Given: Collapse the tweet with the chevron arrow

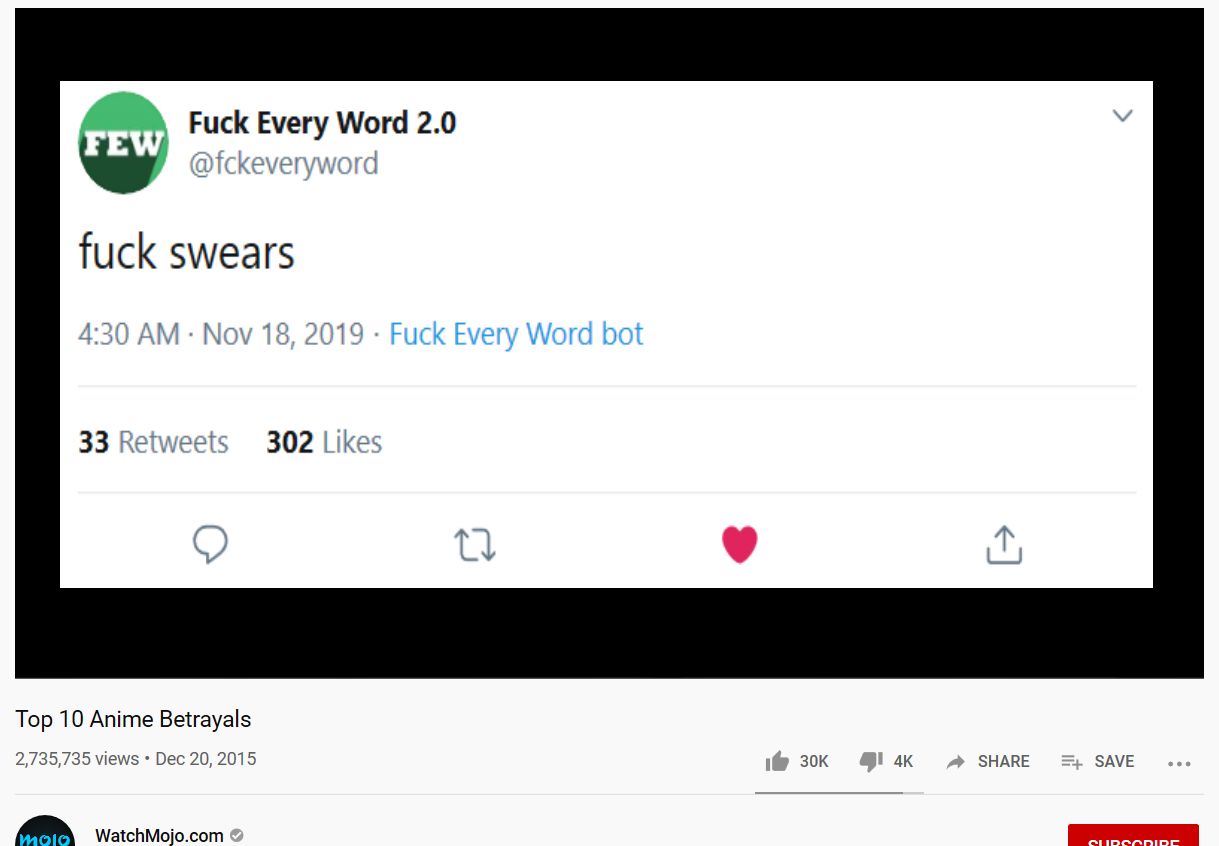Looking at the screenshot, I should click(x=1122, y=115).
